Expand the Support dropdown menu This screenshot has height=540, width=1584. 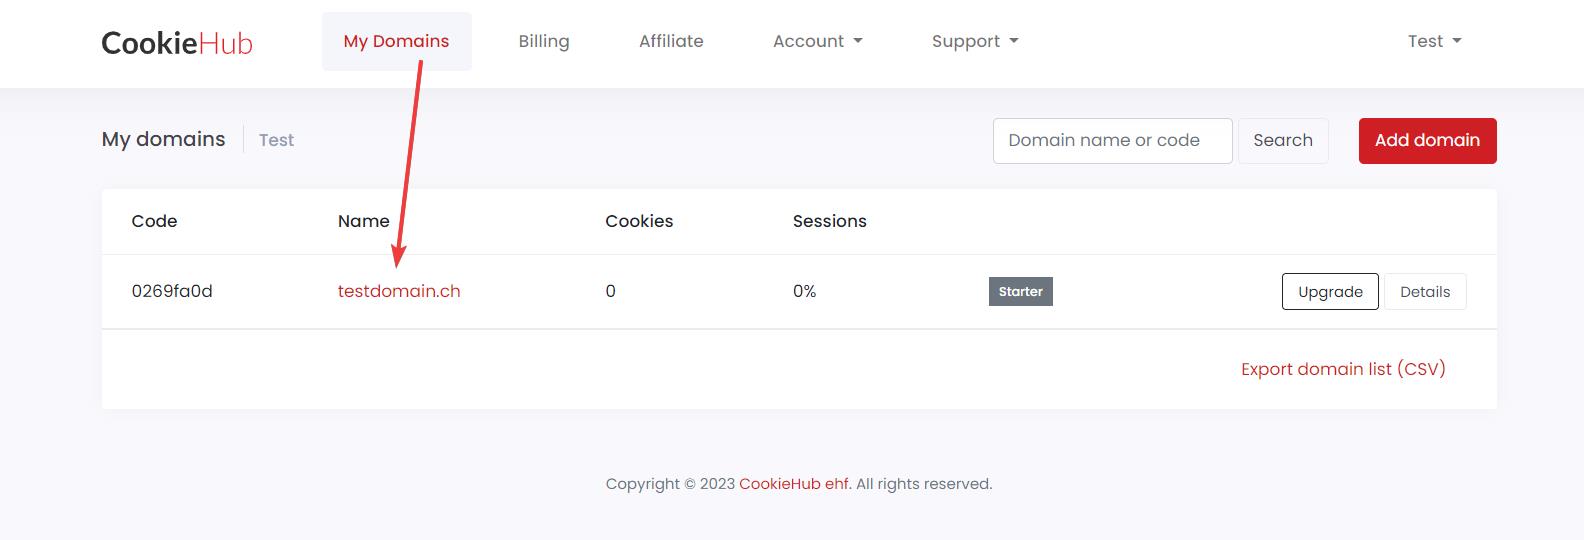coord(975,41)
